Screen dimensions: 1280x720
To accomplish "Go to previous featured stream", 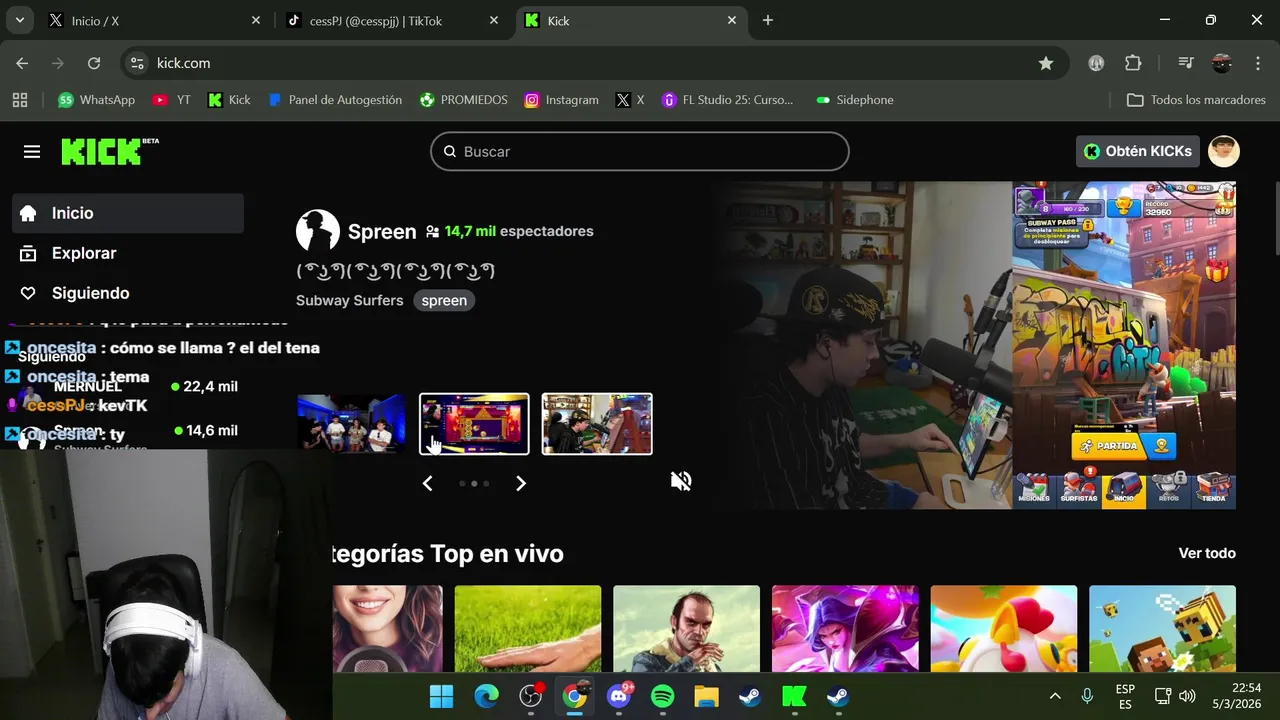I will pyautogui.click(x=427, y=484).
